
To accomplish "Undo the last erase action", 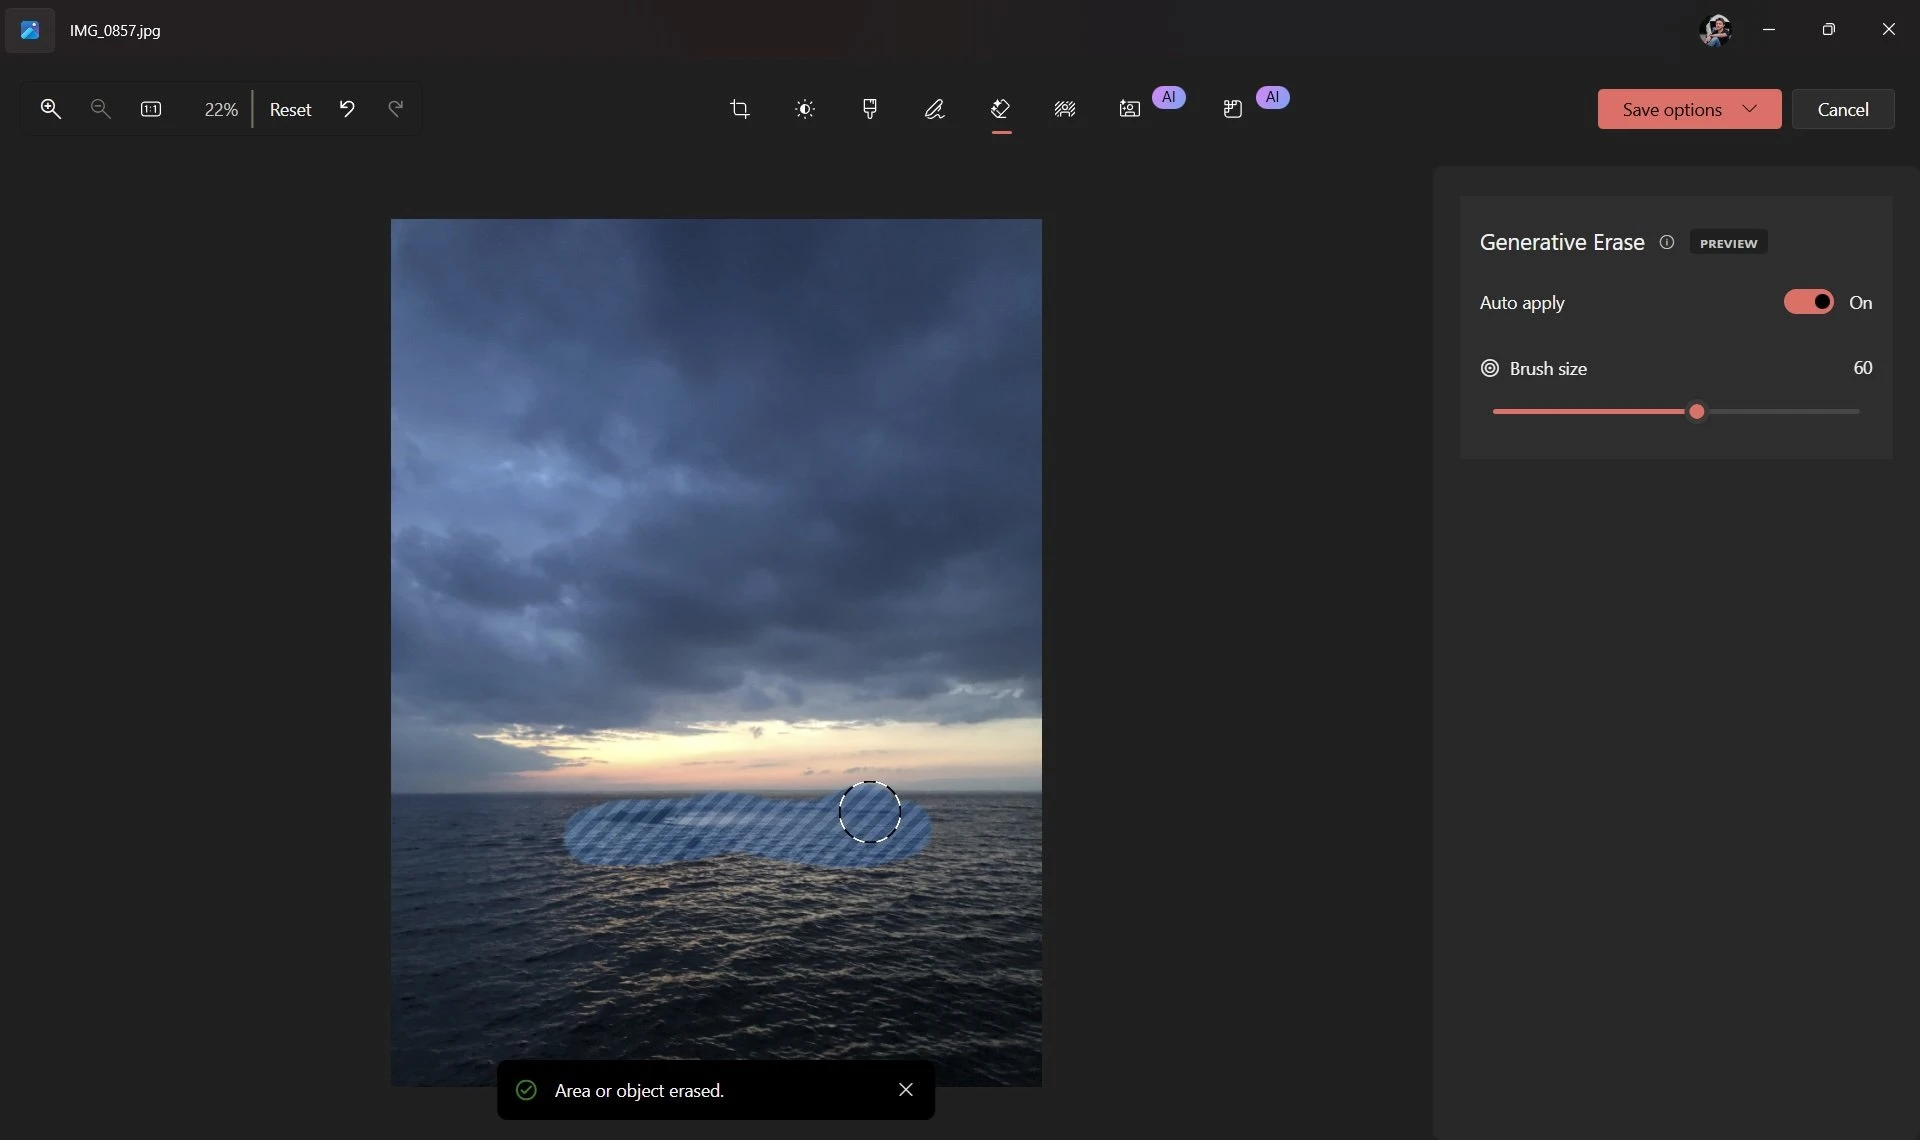I will 347,109.
